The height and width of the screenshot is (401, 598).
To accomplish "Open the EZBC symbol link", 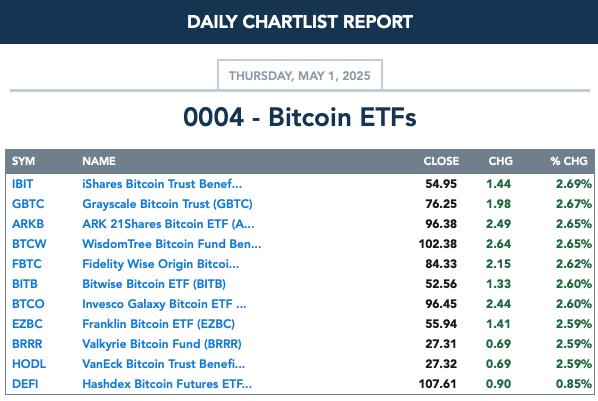I will pyautogui.click(x=27, y=324).
